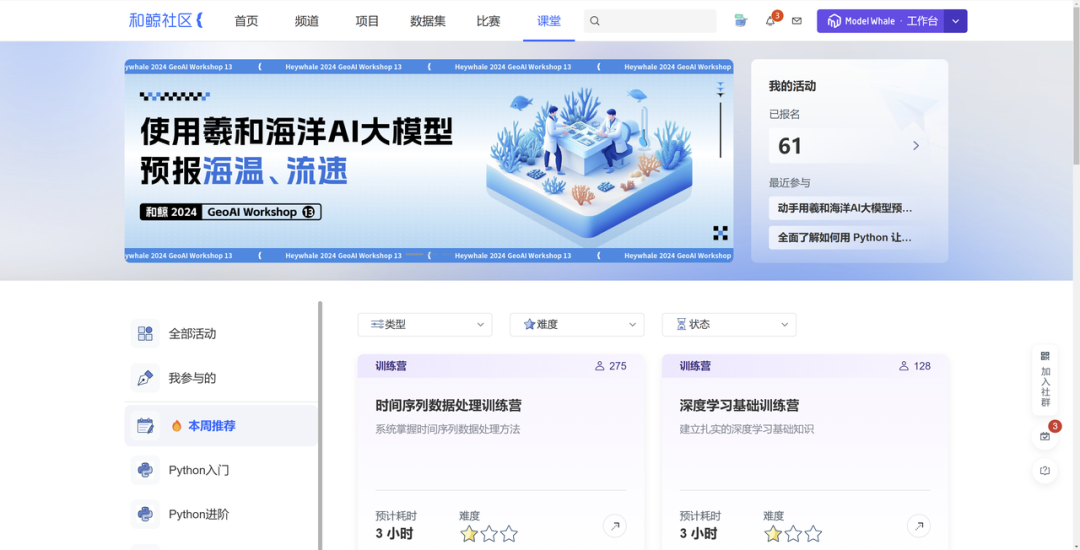Click the 我的活动 heading

792,86
